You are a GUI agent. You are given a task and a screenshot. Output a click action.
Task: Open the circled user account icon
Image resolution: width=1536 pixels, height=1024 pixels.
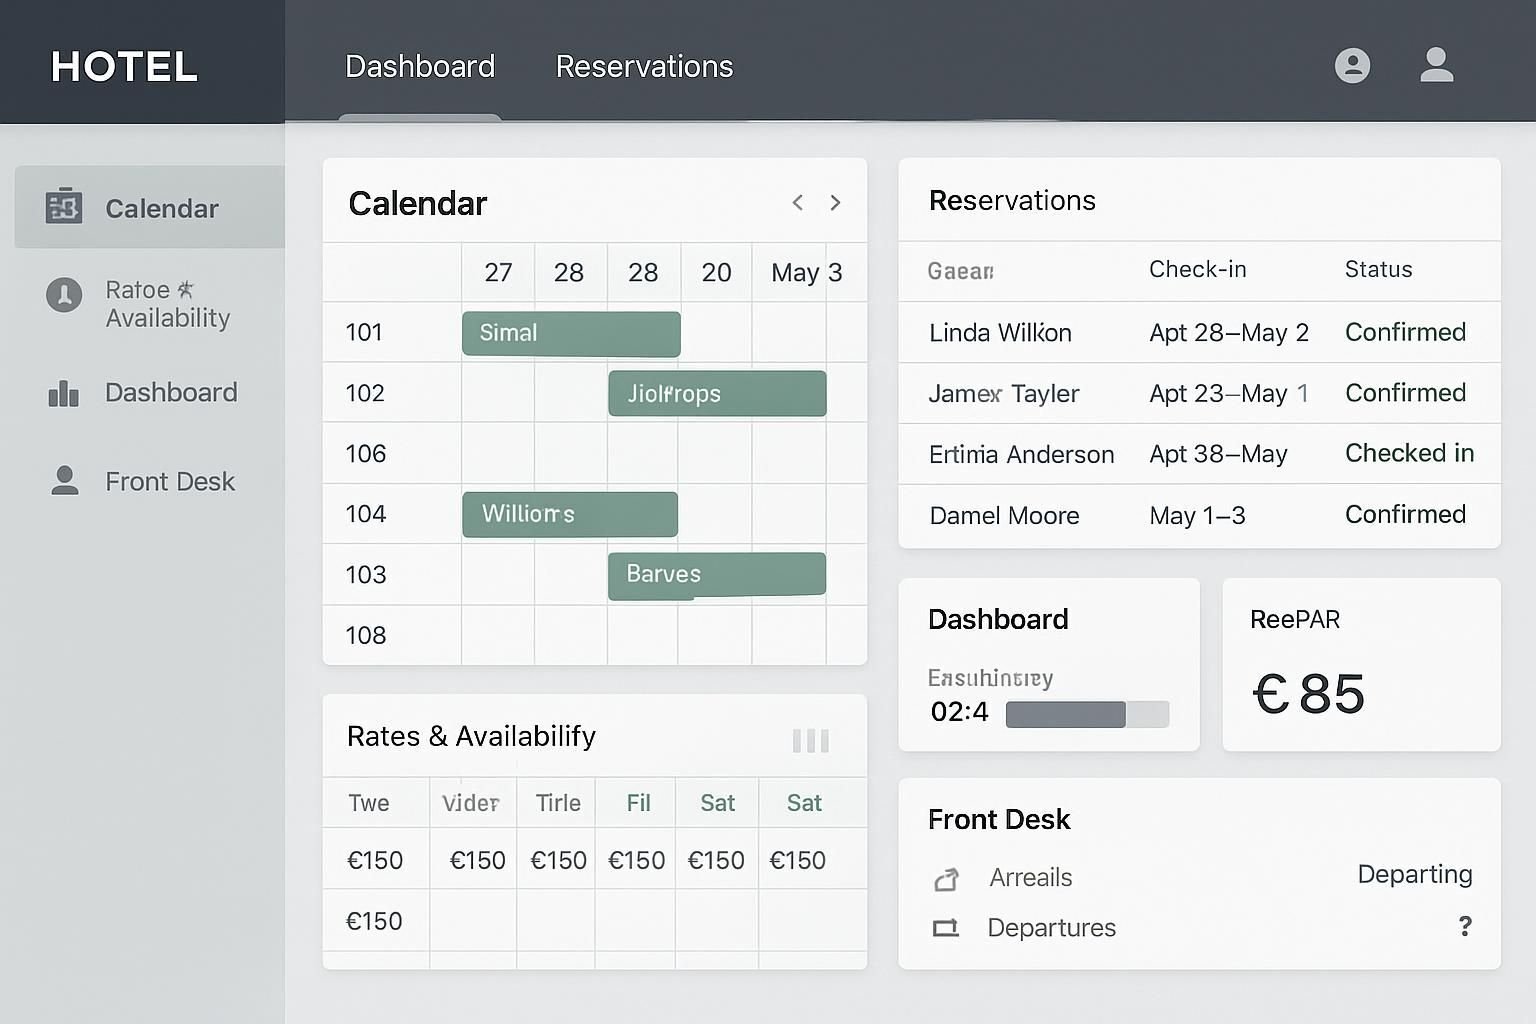pyautogui.click(x=1352, y=66)
